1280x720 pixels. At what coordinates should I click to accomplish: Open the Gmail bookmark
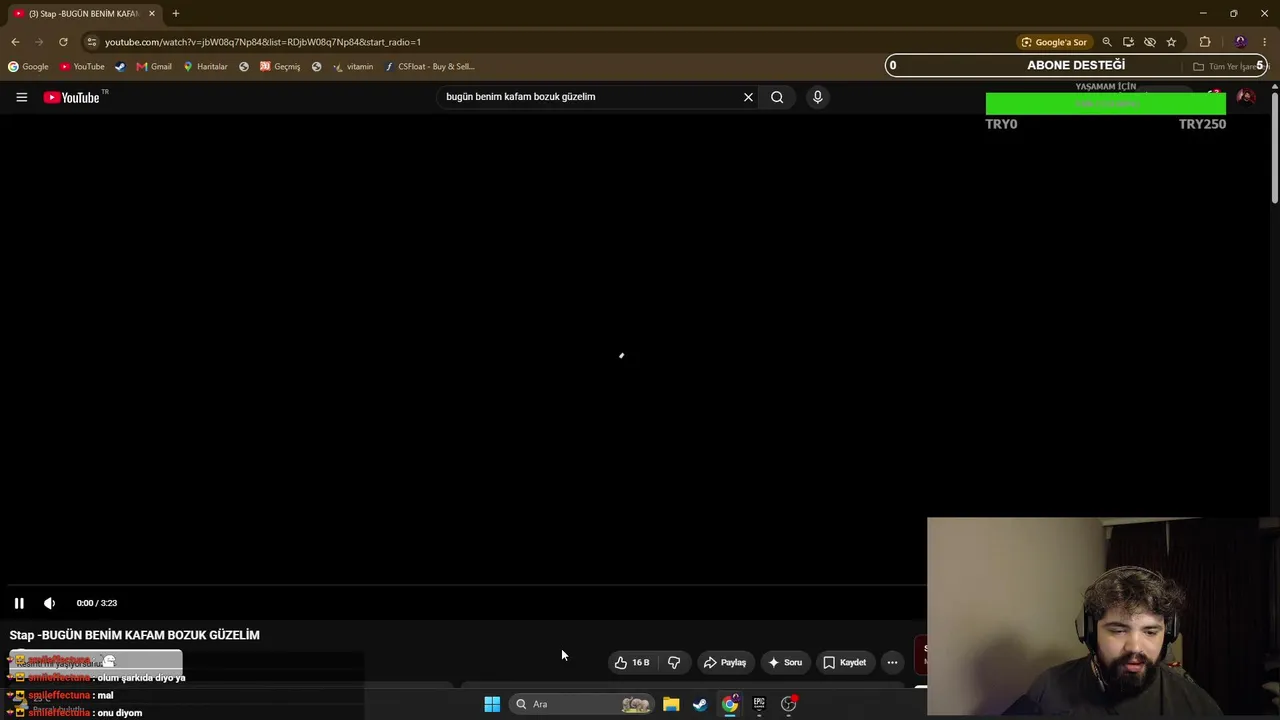(154, 67)
